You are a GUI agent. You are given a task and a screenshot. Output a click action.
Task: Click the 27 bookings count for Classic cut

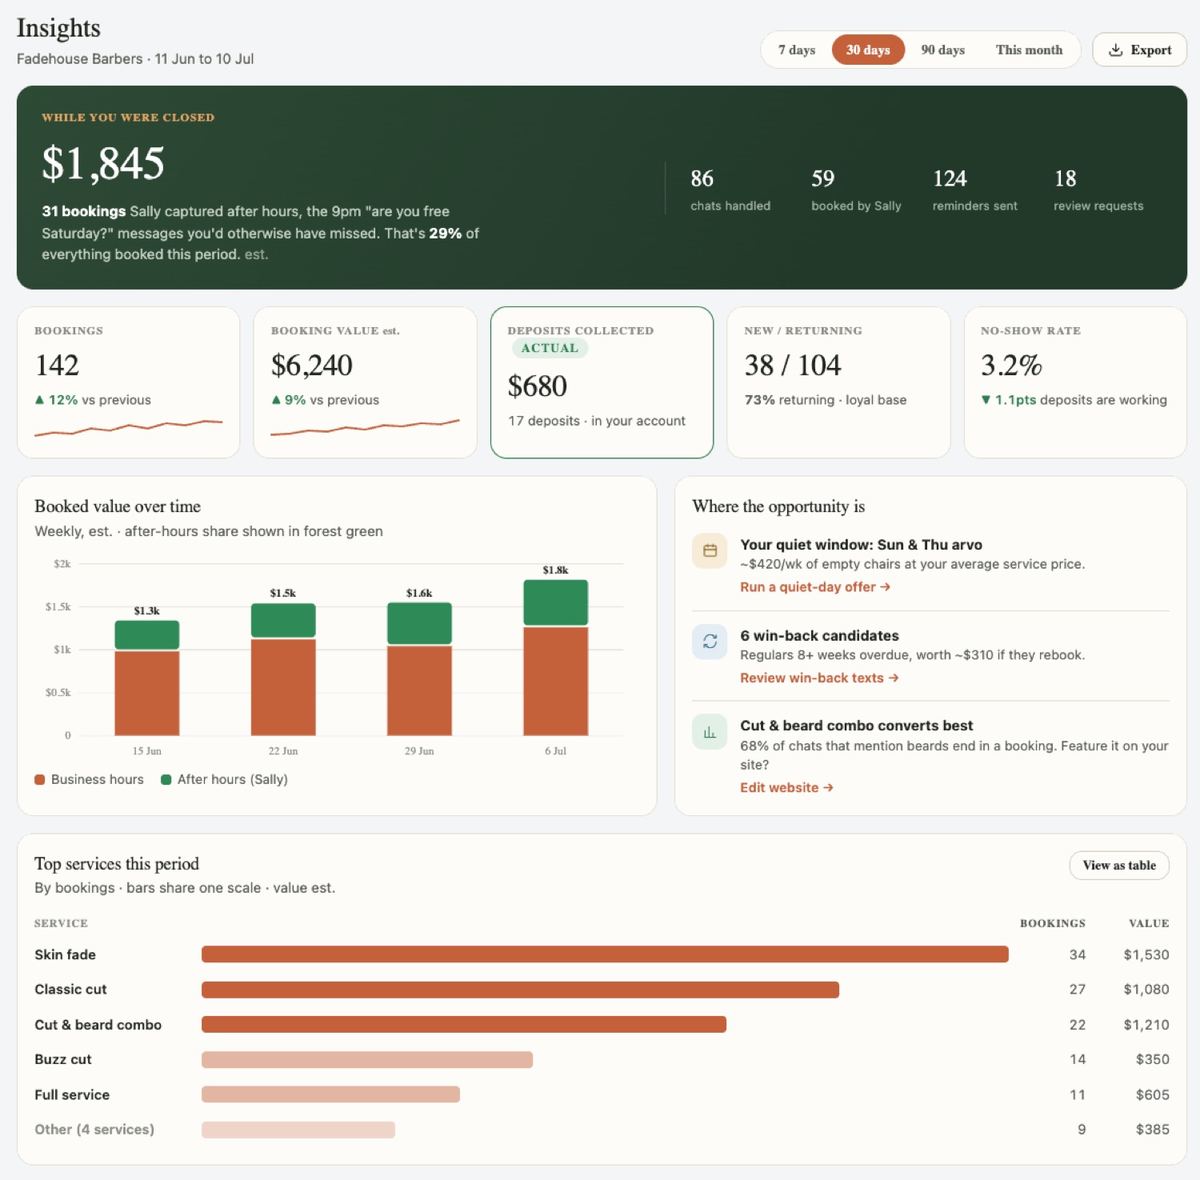(x=1077, y=990)
